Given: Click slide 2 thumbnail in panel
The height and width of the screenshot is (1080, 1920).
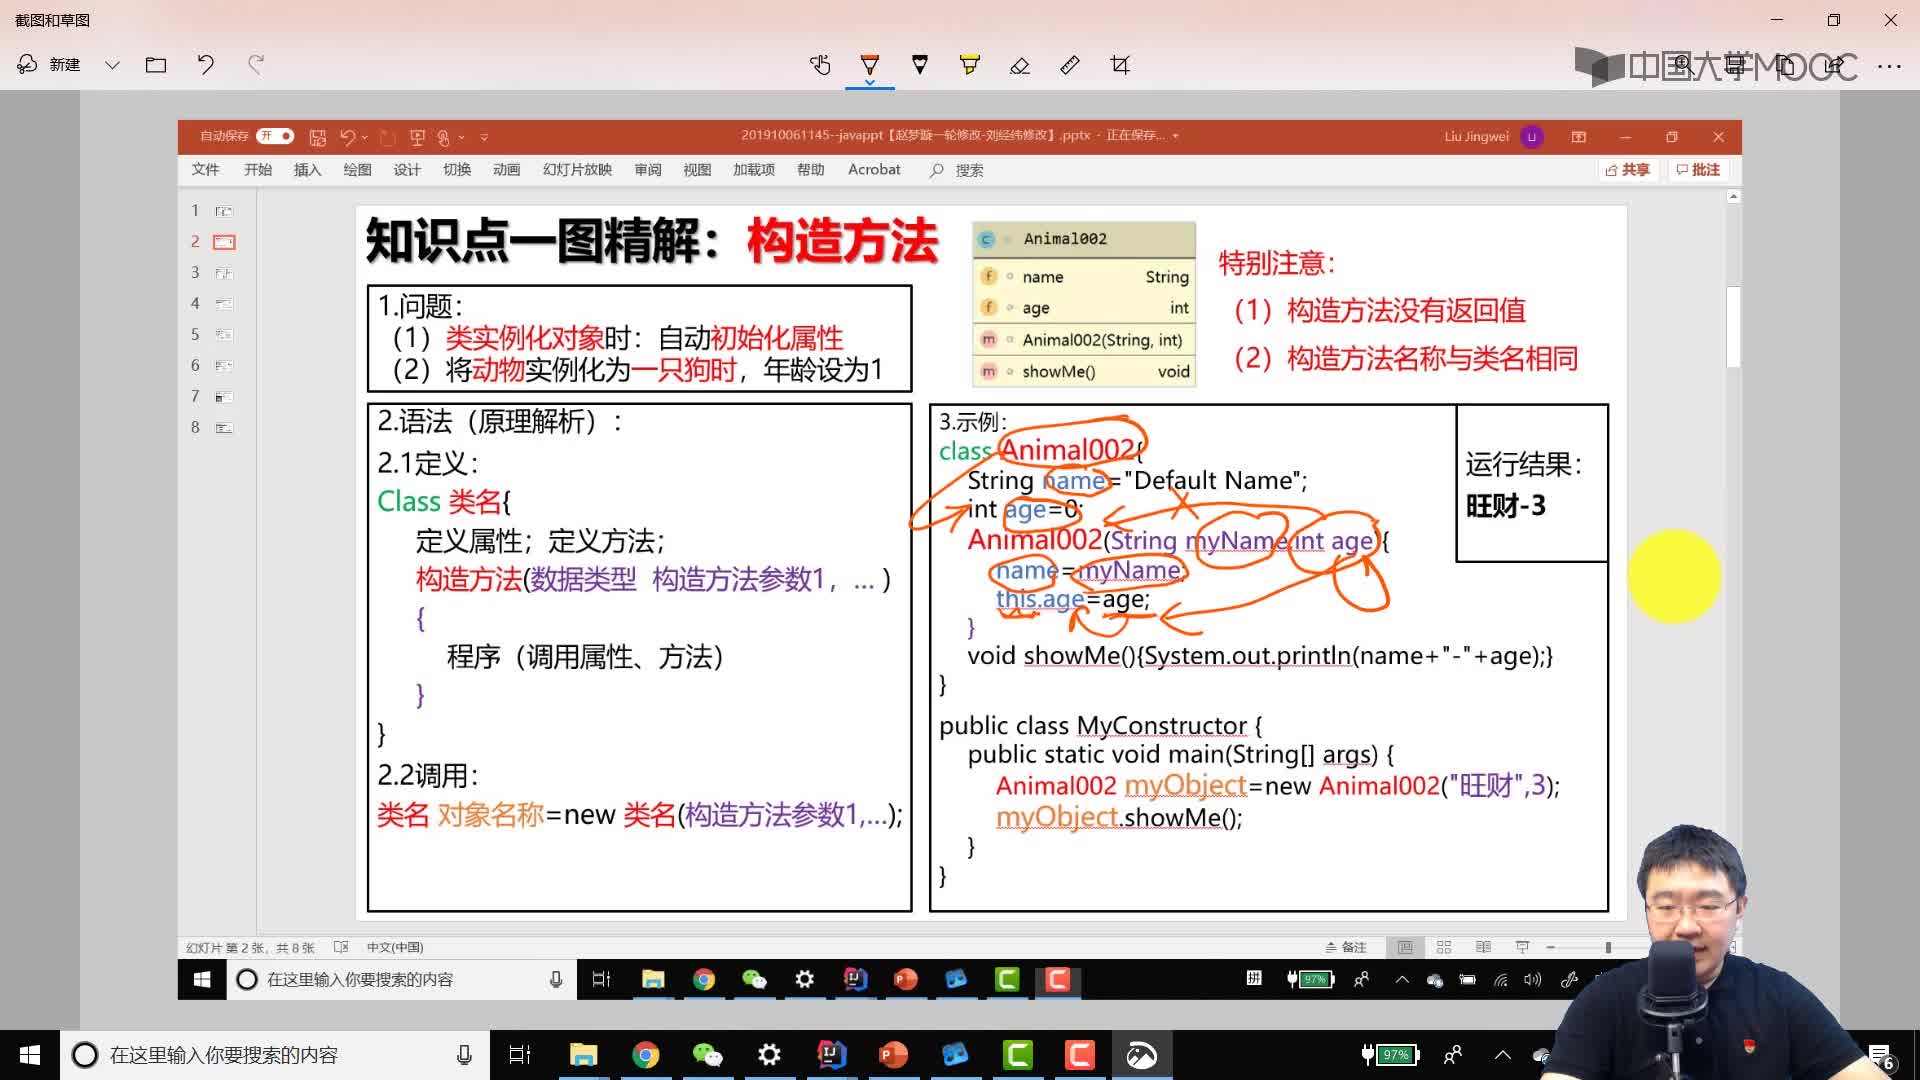Looking at the screenshot, I should point(222,241).
